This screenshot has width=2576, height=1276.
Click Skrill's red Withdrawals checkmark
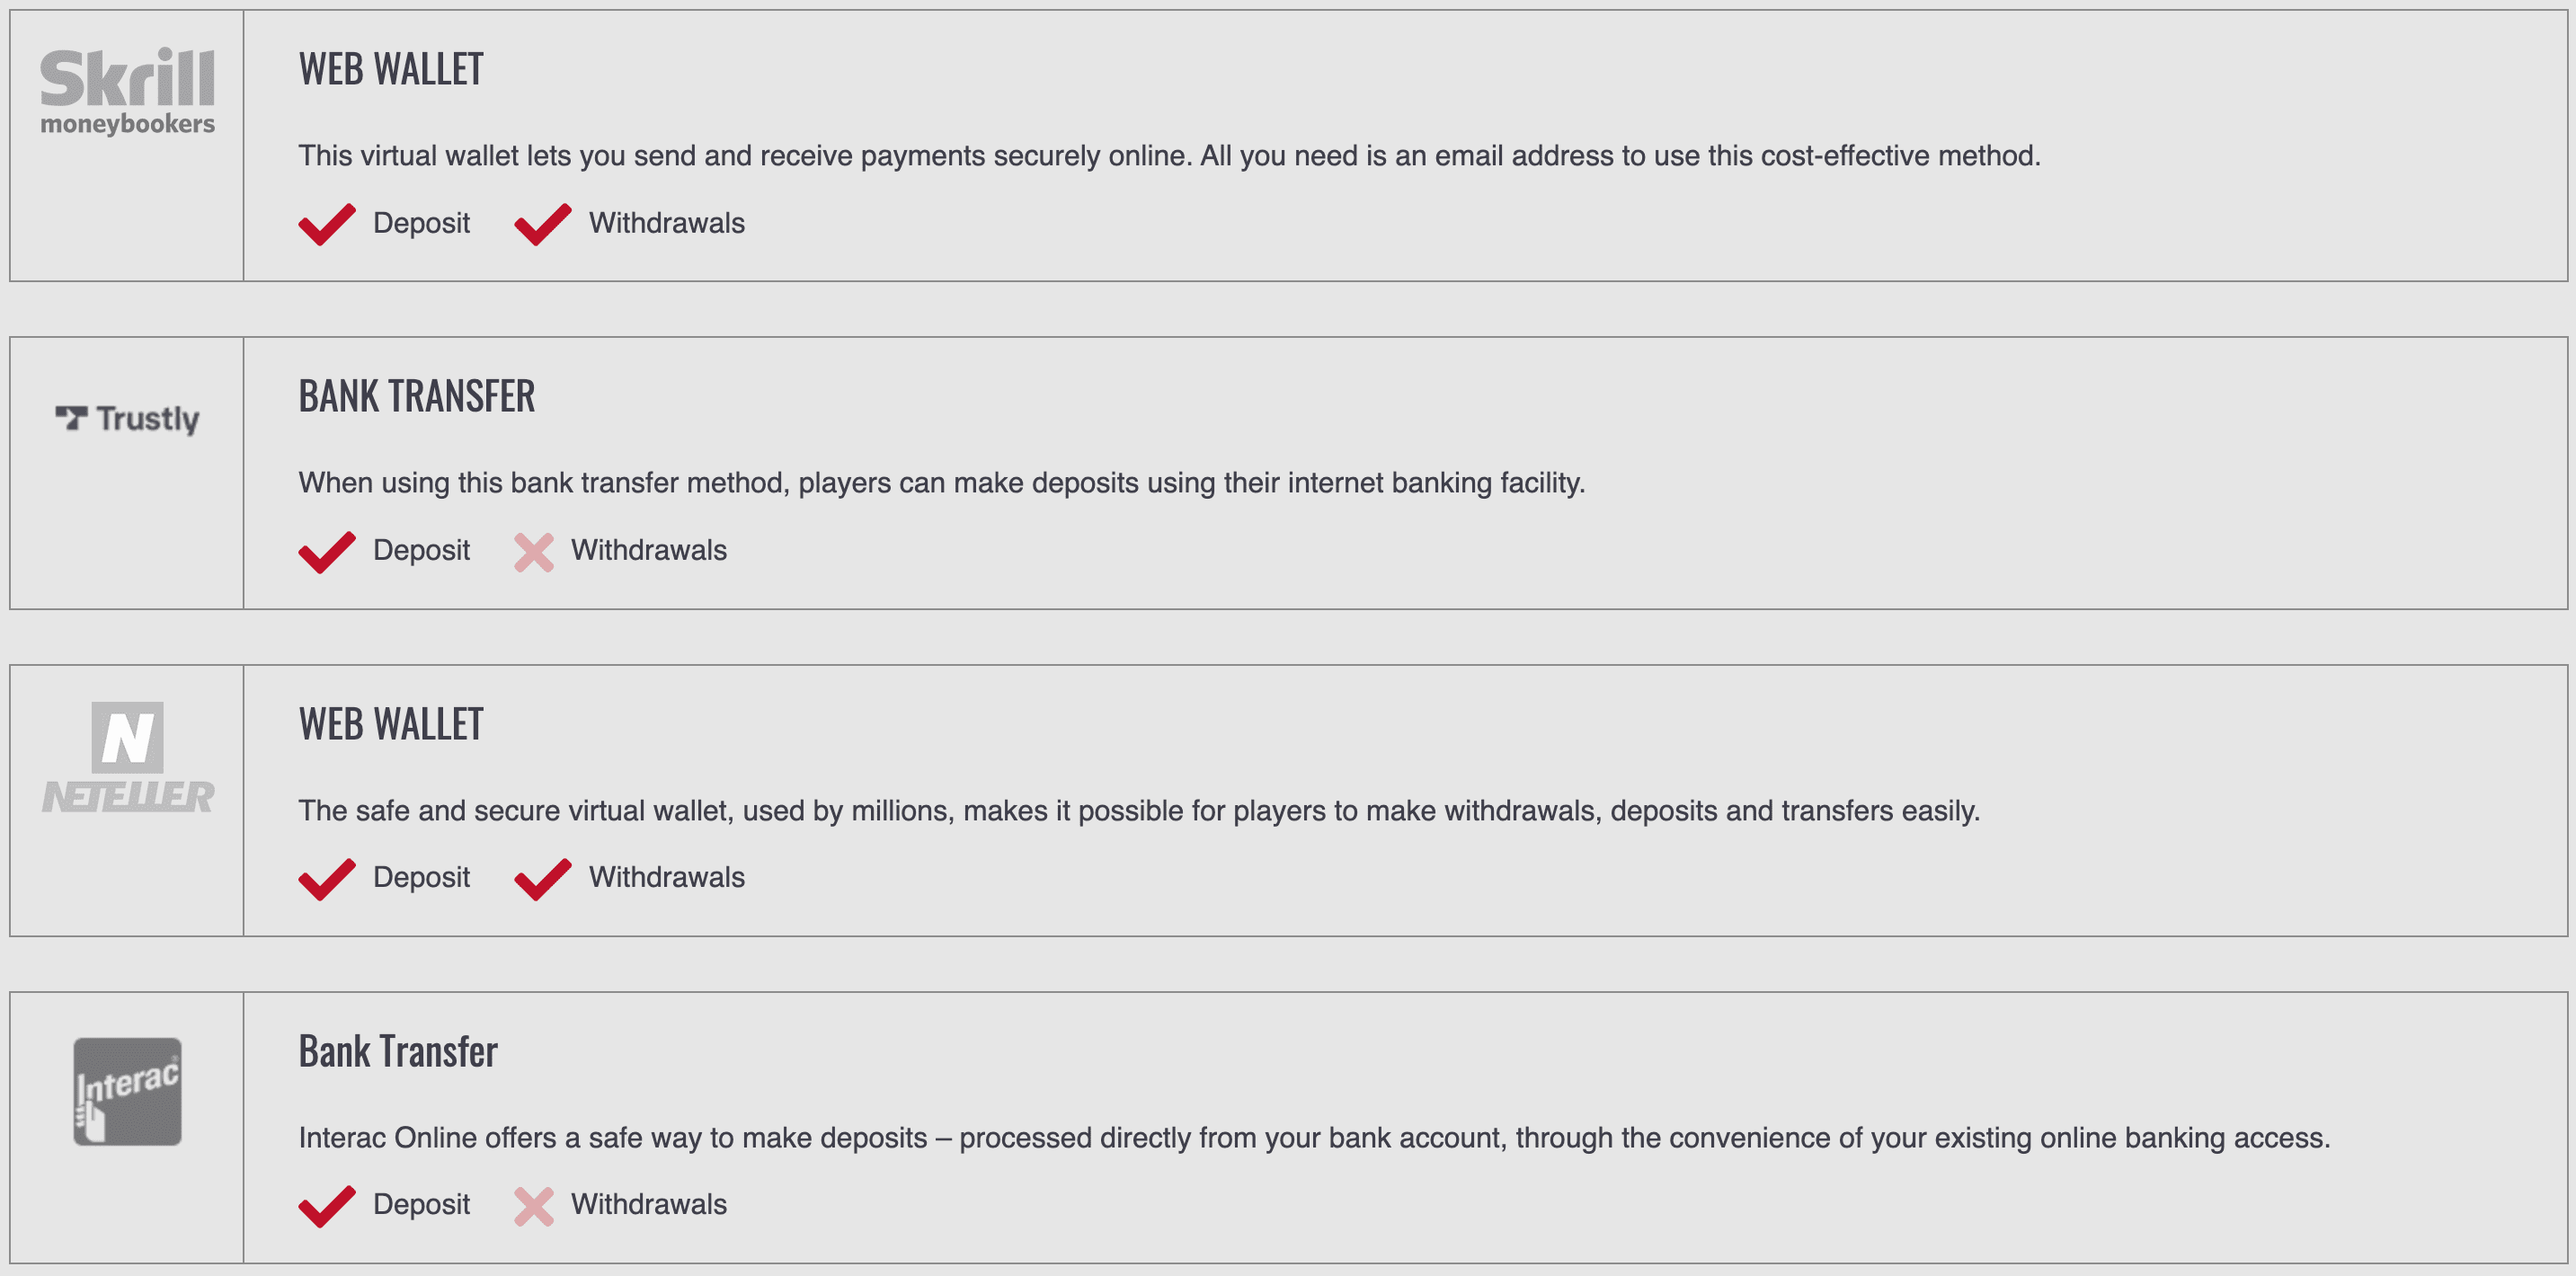(543, 224)
